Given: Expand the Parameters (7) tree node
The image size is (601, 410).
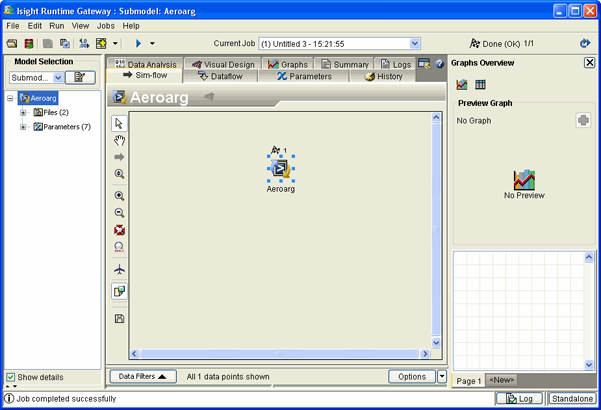Looking at the screenshot, I should tap(23, 127).
